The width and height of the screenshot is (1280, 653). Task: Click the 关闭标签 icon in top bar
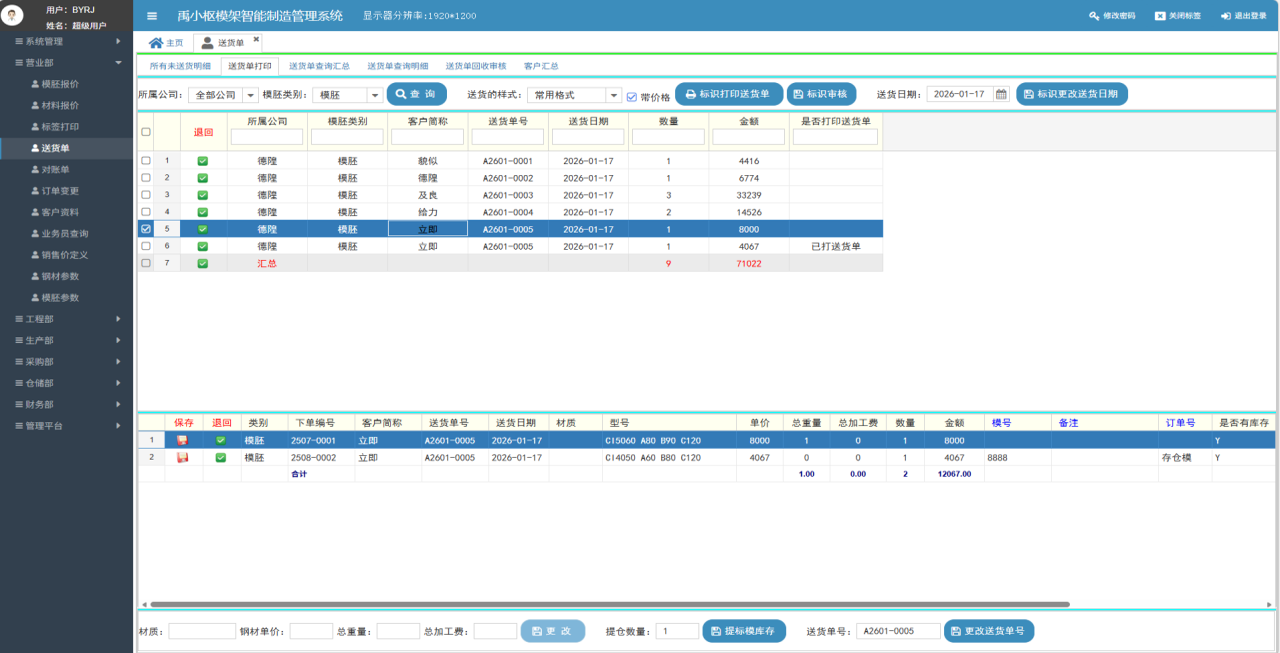pyautogui.click(x=1160, y=16)
